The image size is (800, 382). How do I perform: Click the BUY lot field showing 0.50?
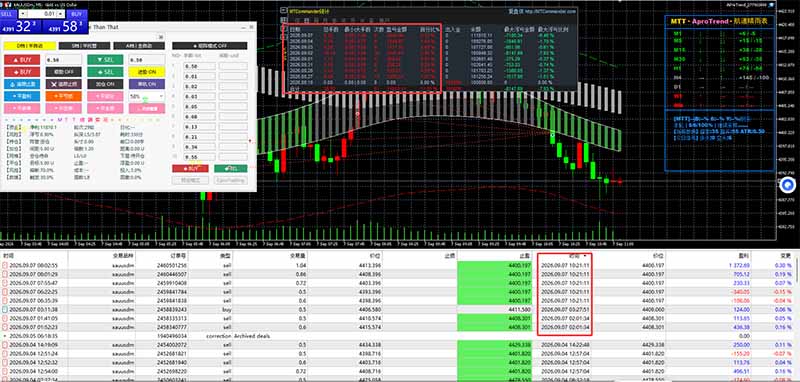point(64,60)
